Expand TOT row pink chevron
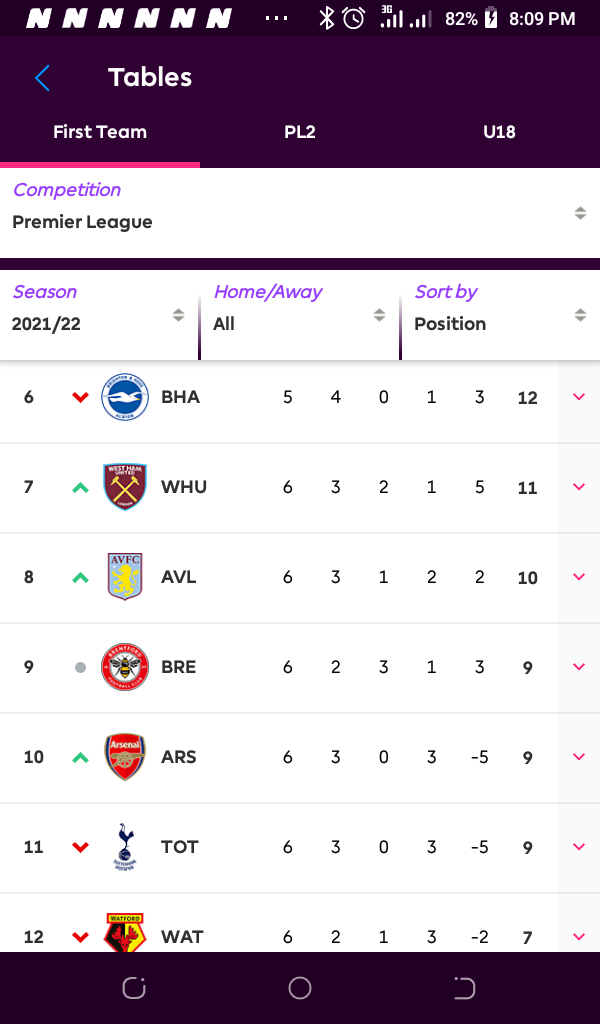Viewport: 600px width, 1024px height. point(579,847)
